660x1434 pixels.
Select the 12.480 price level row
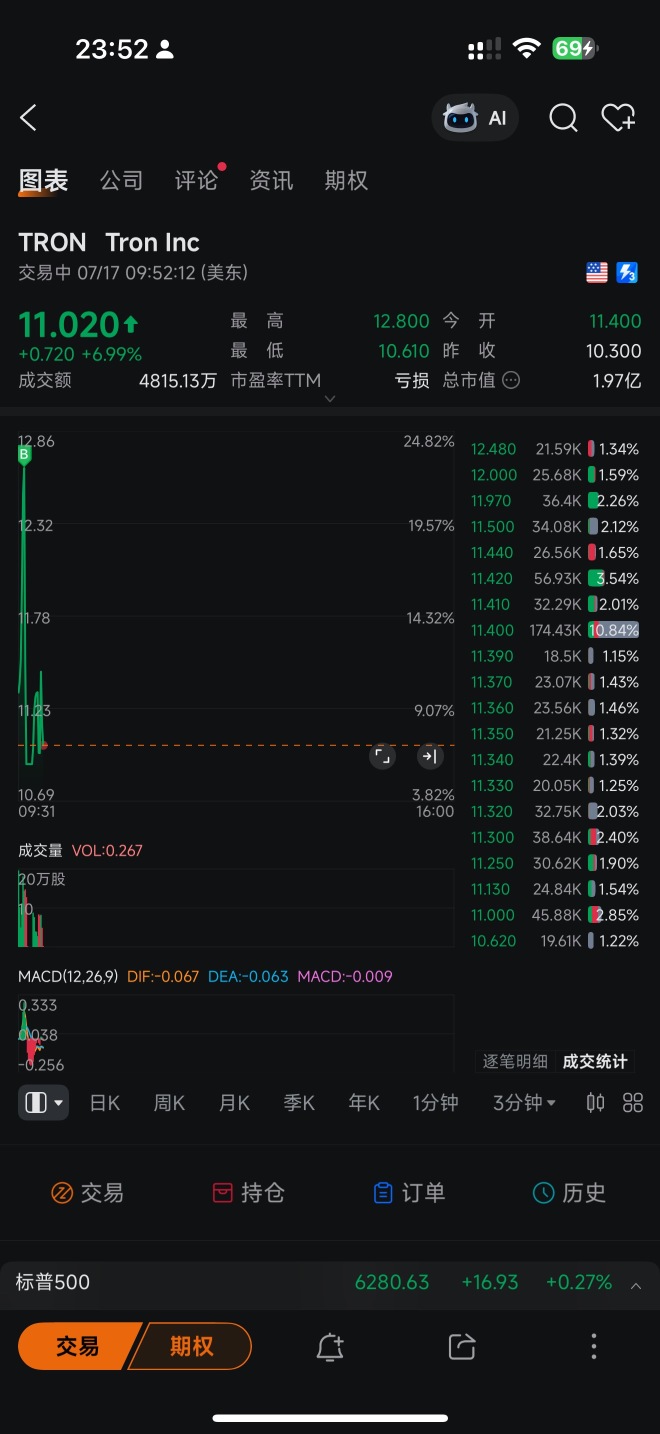point(555,449)
